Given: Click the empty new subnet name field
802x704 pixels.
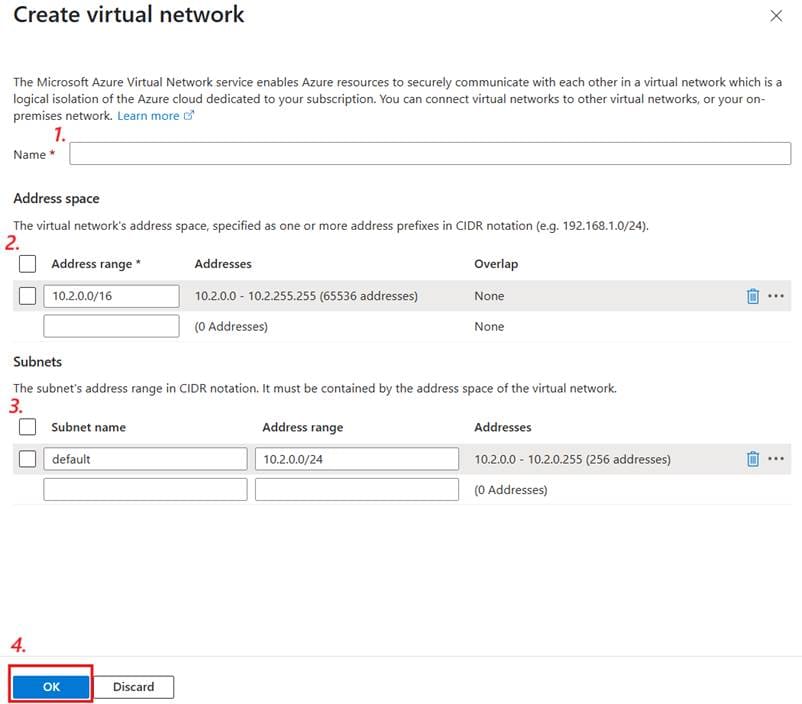Looking at the screenshot, I should click(x=145, y=490).
